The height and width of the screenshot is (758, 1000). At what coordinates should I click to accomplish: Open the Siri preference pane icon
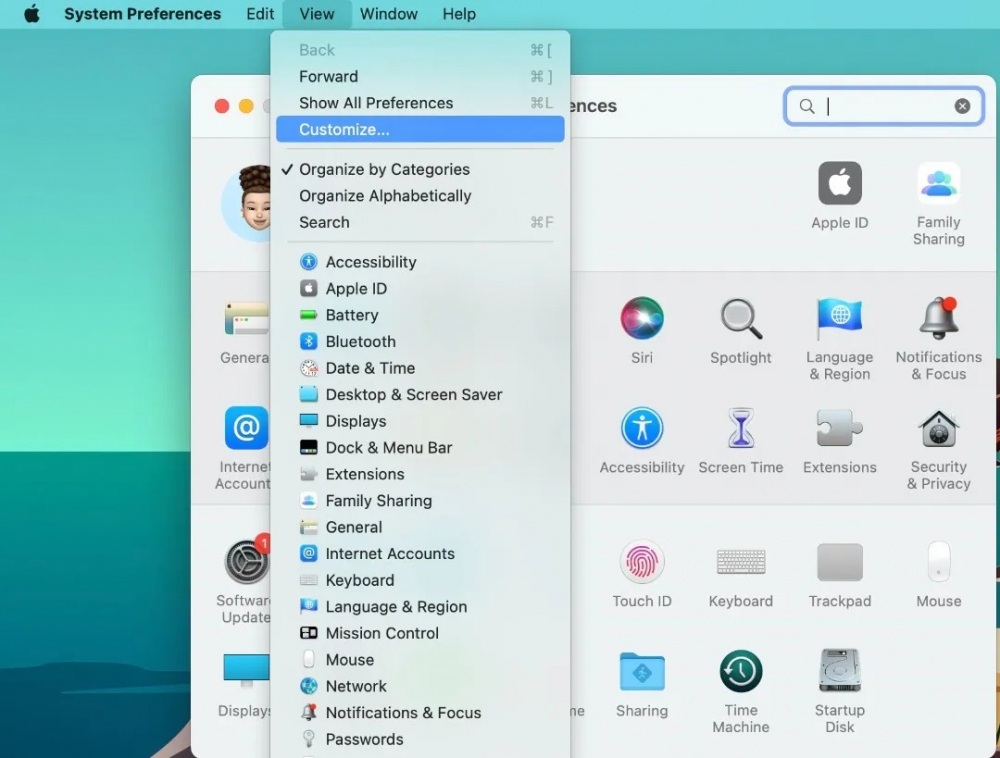641,319
